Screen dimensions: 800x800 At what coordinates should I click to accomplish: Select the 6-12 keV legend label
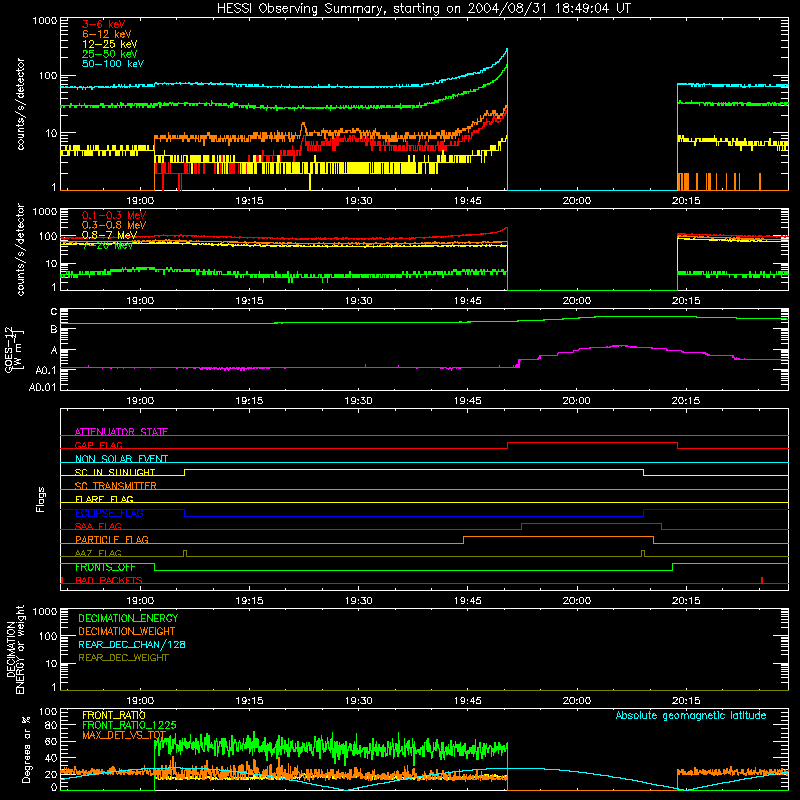click(x=107, y=34)
